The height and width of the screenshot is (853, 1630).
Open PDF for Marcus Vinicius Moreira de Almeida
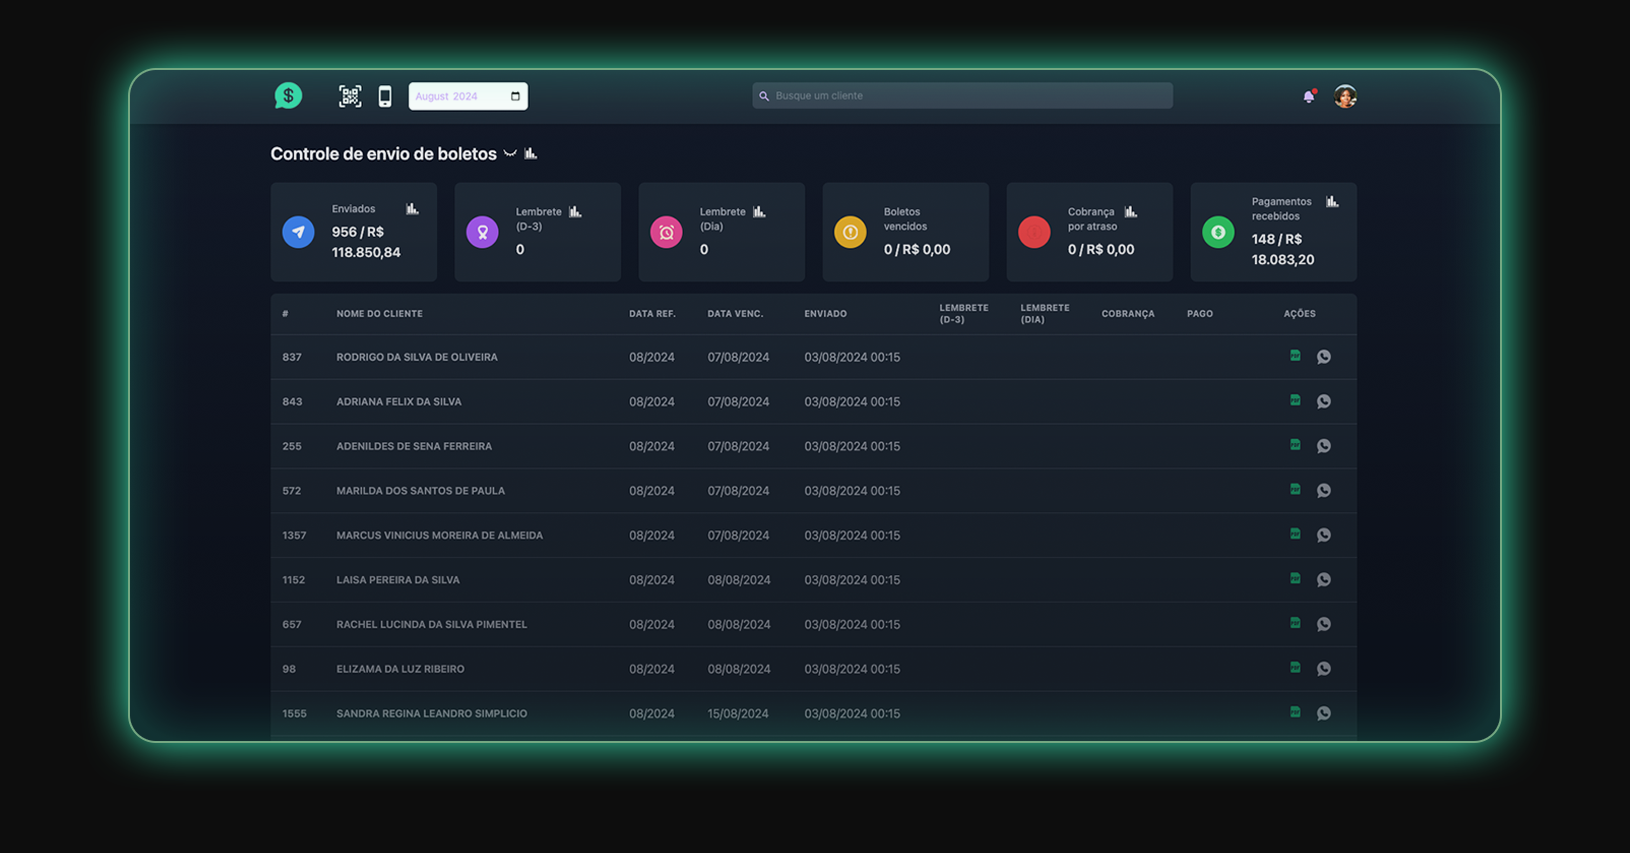1295,534
